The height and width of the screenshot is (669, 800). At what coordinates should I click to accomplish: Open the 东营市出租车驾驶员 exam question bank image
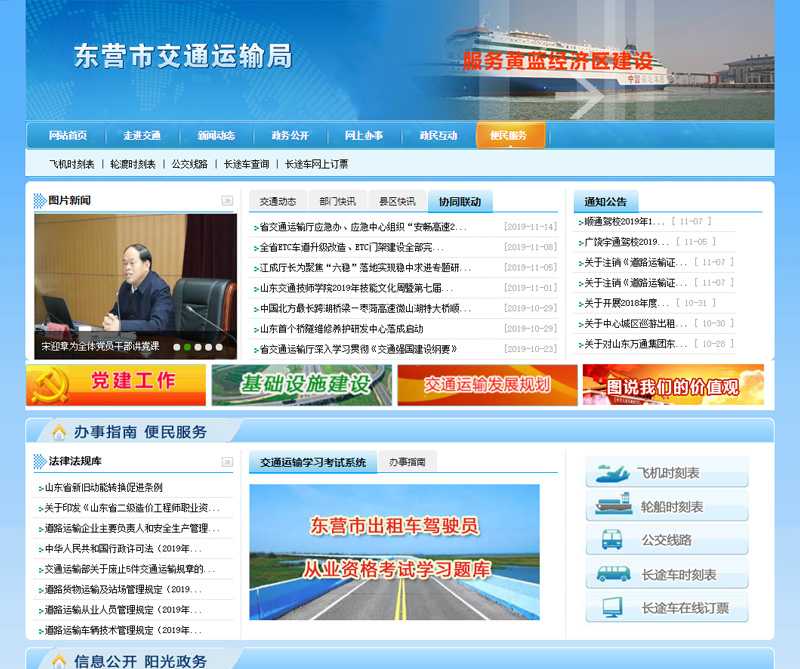(x=394, y=552)
